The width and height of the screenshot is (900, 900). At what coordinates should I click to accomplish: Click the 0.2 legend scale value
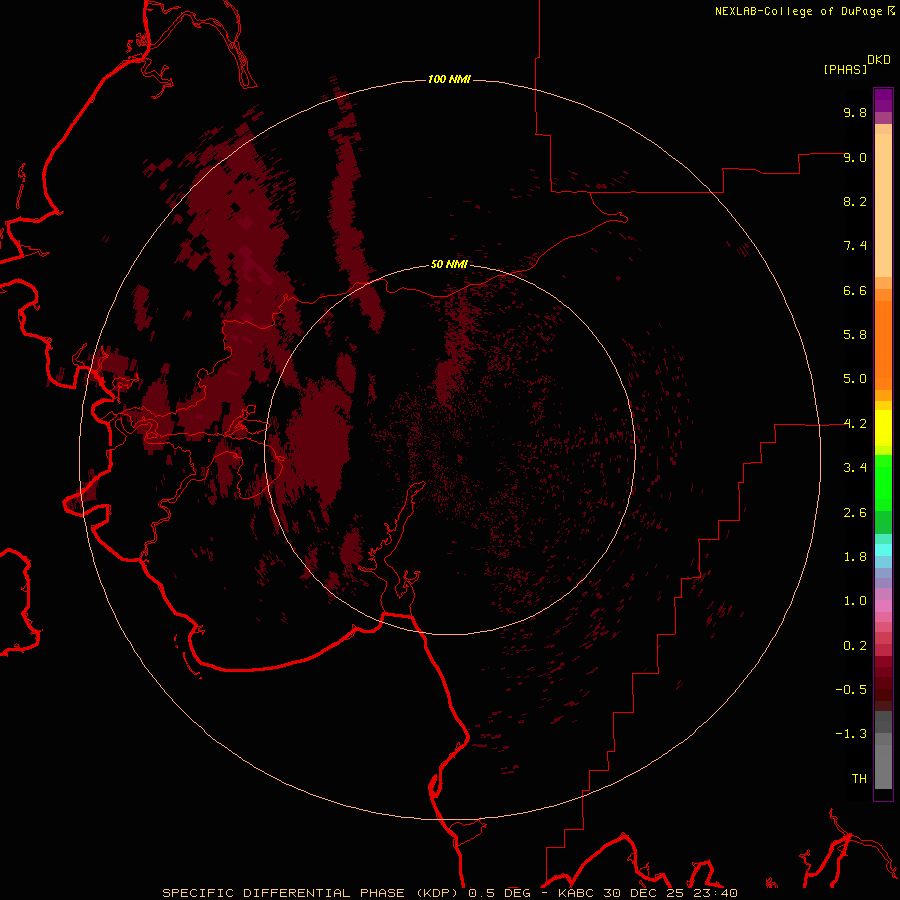coord(855,646)
